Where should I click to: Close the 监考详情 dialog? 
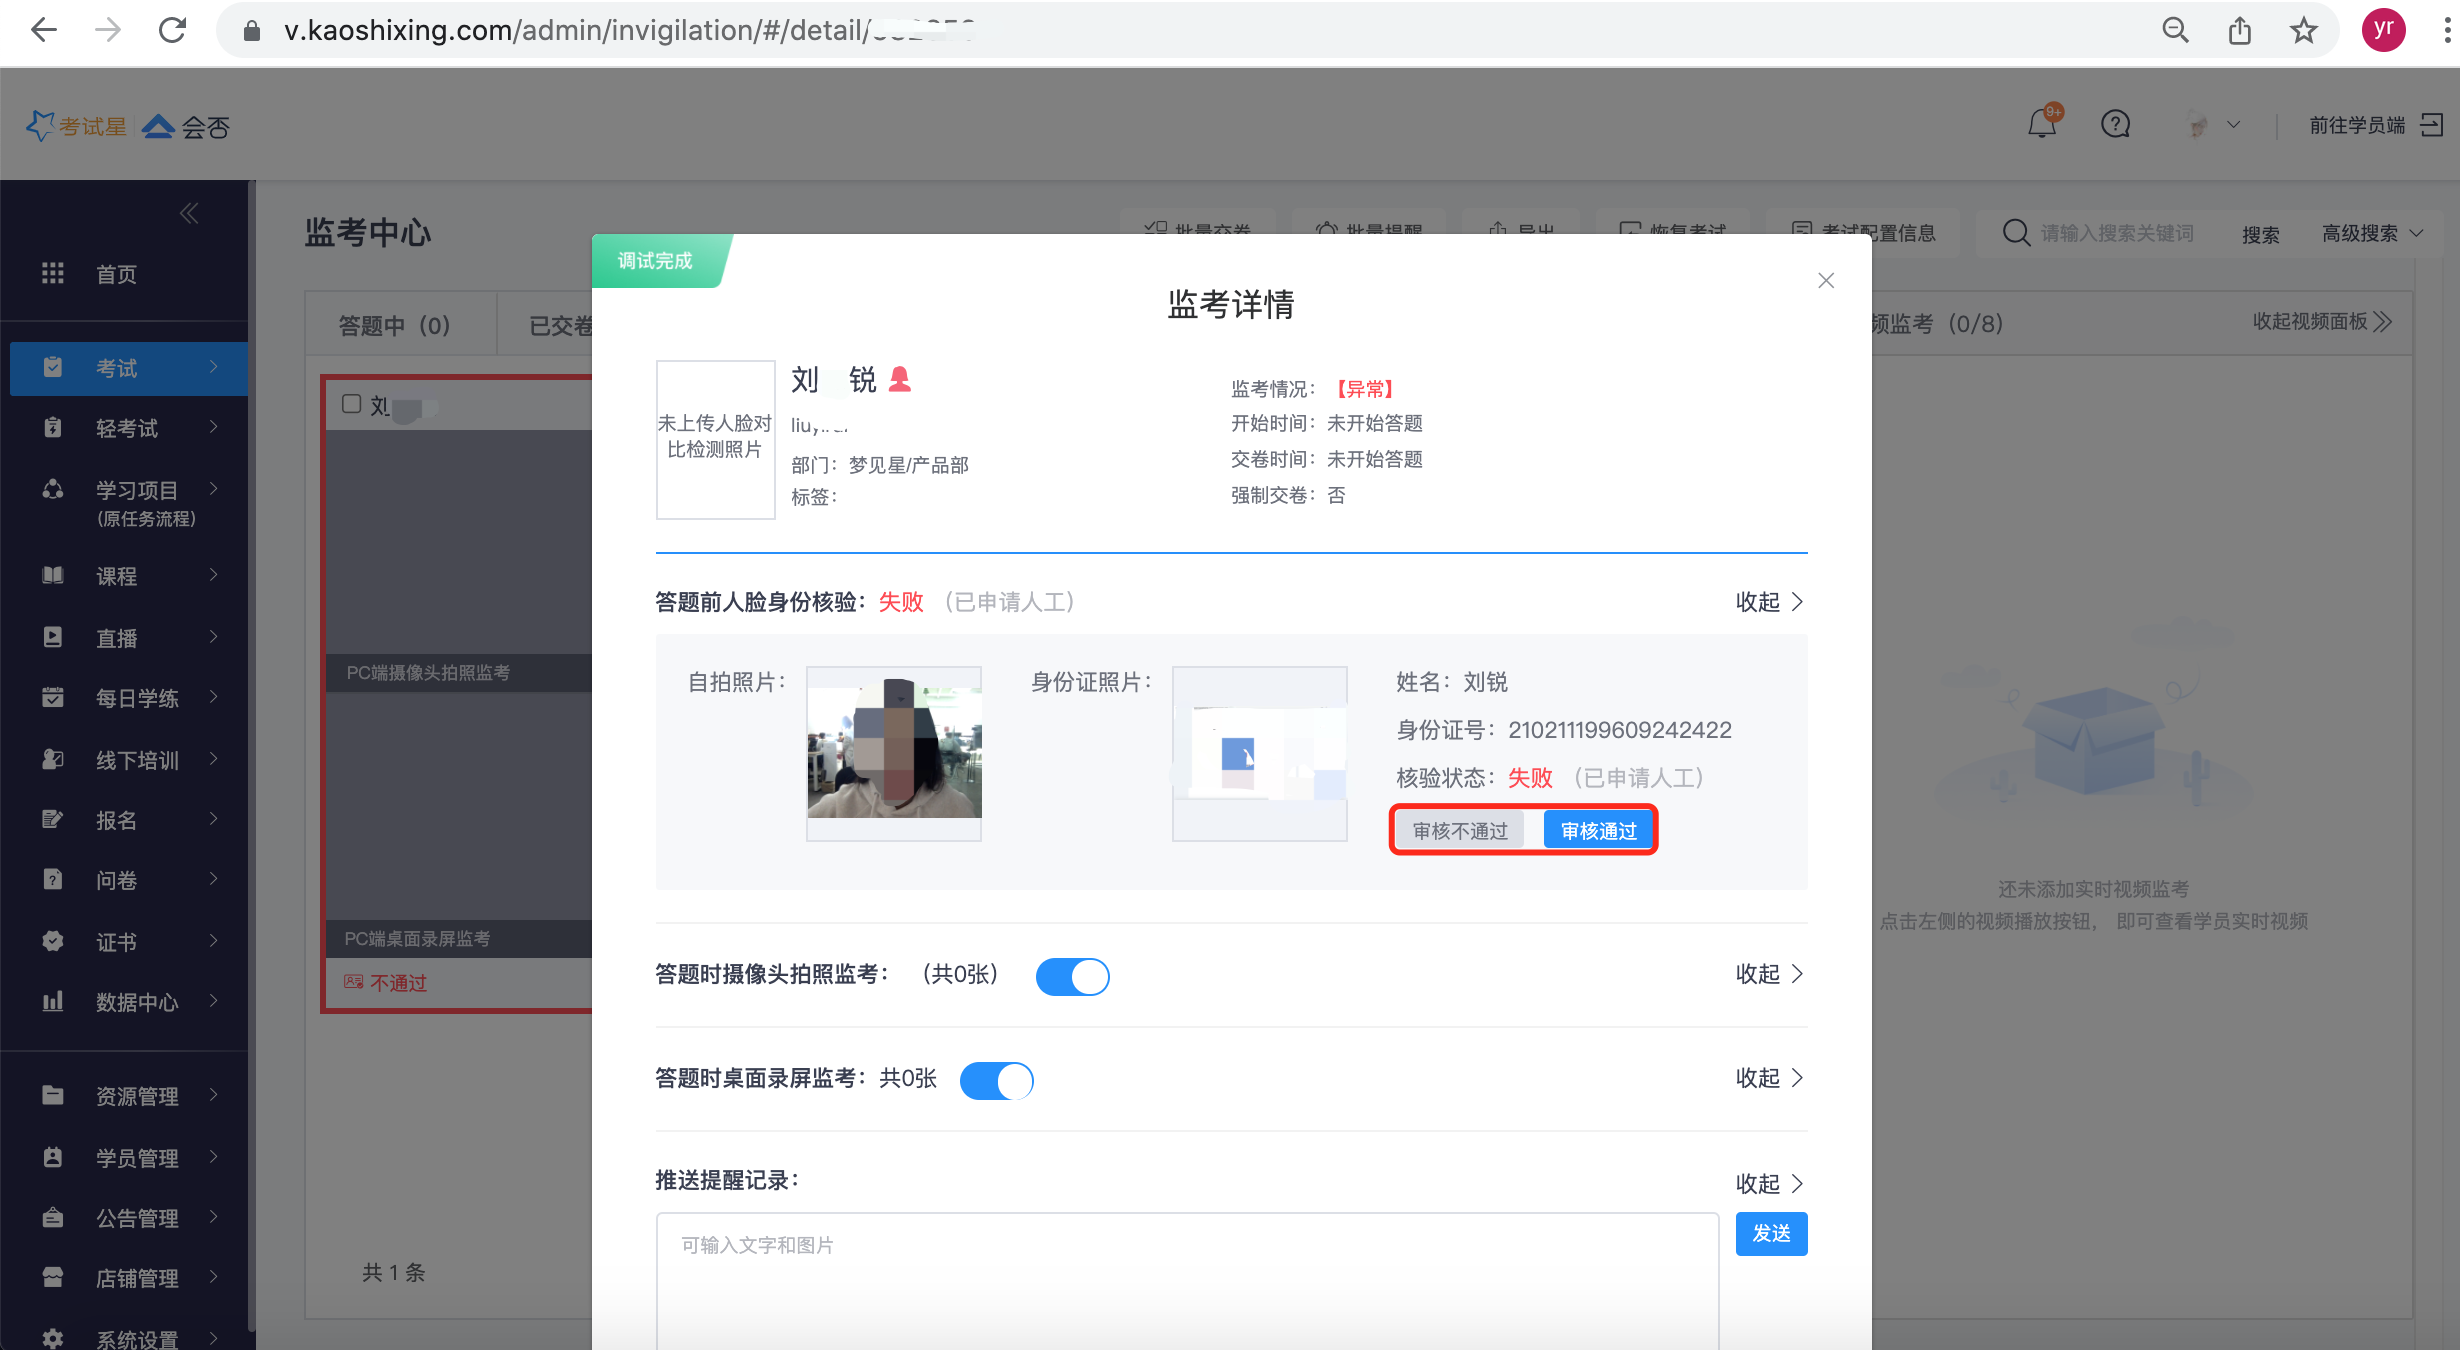(1825, 281)
